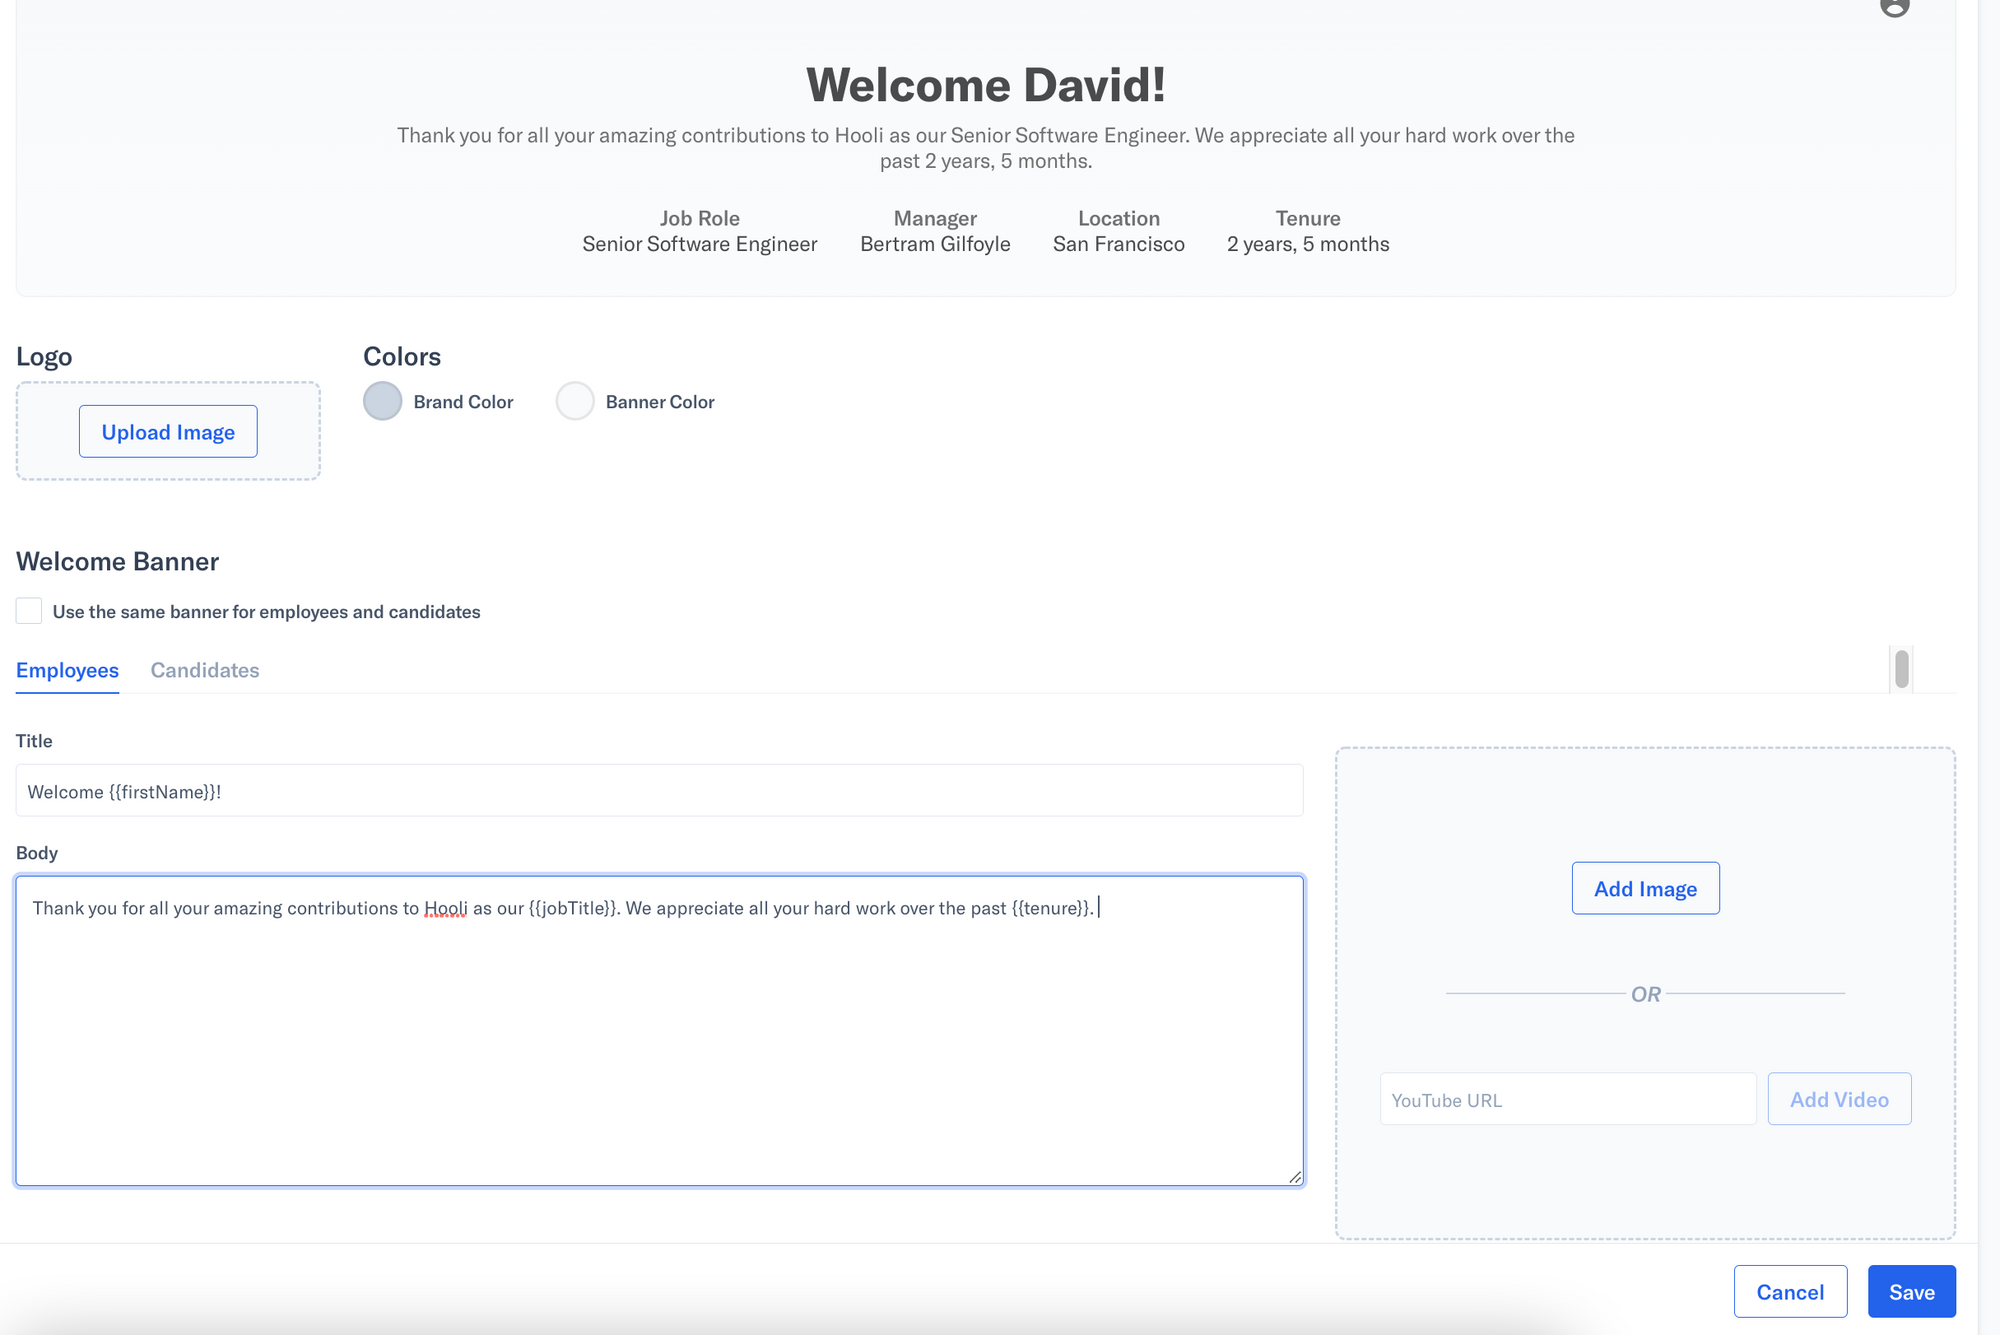Switch to the Candidates tab

[x=205, y=670]
